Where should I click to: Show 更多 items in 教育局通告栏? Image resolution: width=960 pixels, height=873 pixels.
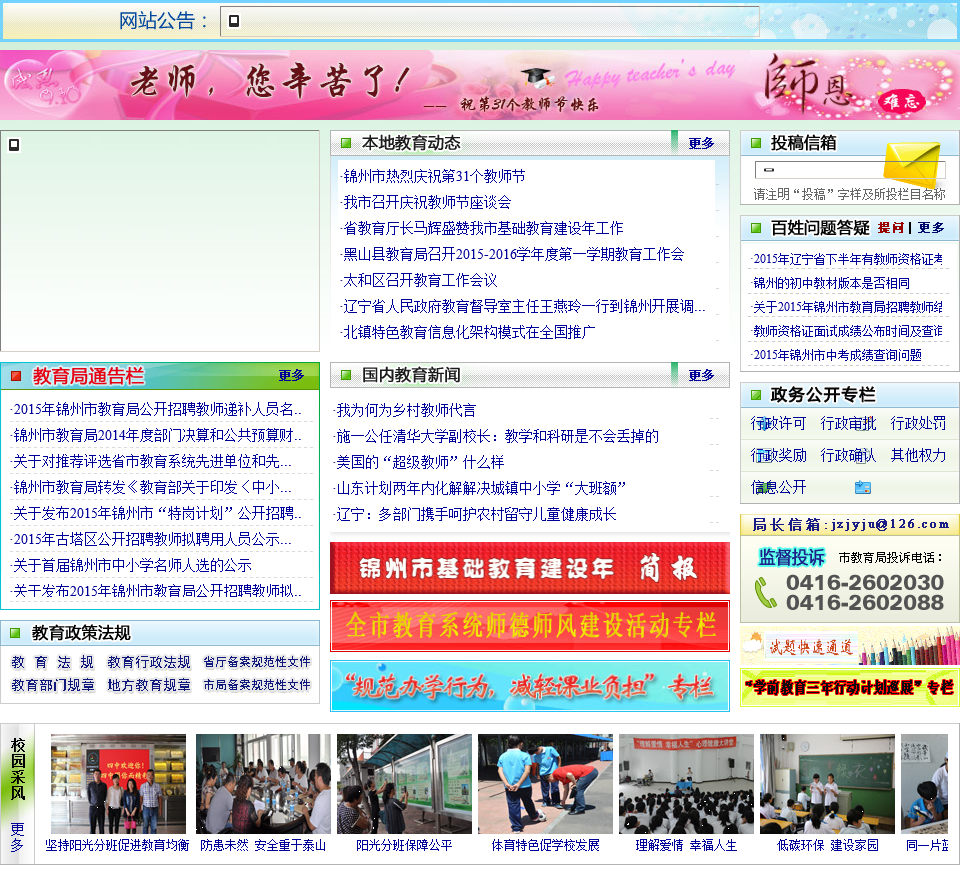click(x=291, y=376)
